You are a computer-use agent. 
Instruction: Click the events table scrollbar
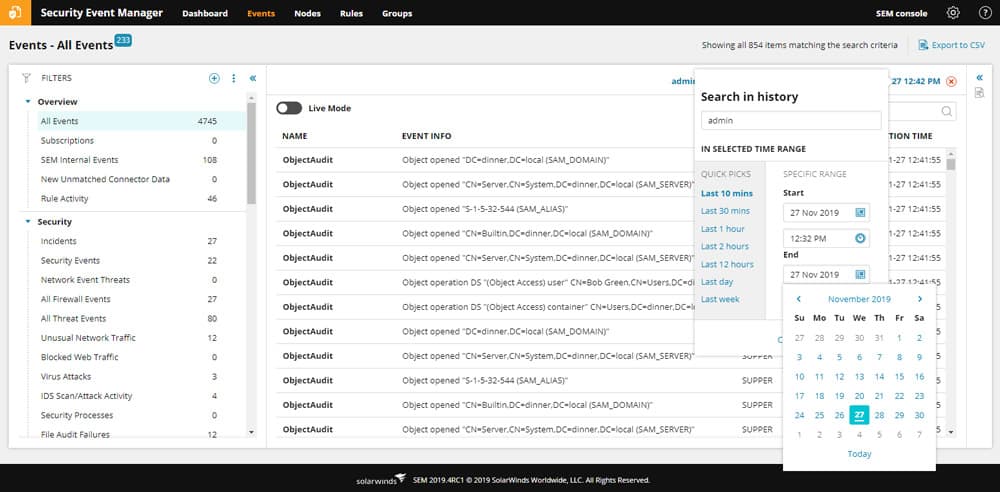(951, 164)
